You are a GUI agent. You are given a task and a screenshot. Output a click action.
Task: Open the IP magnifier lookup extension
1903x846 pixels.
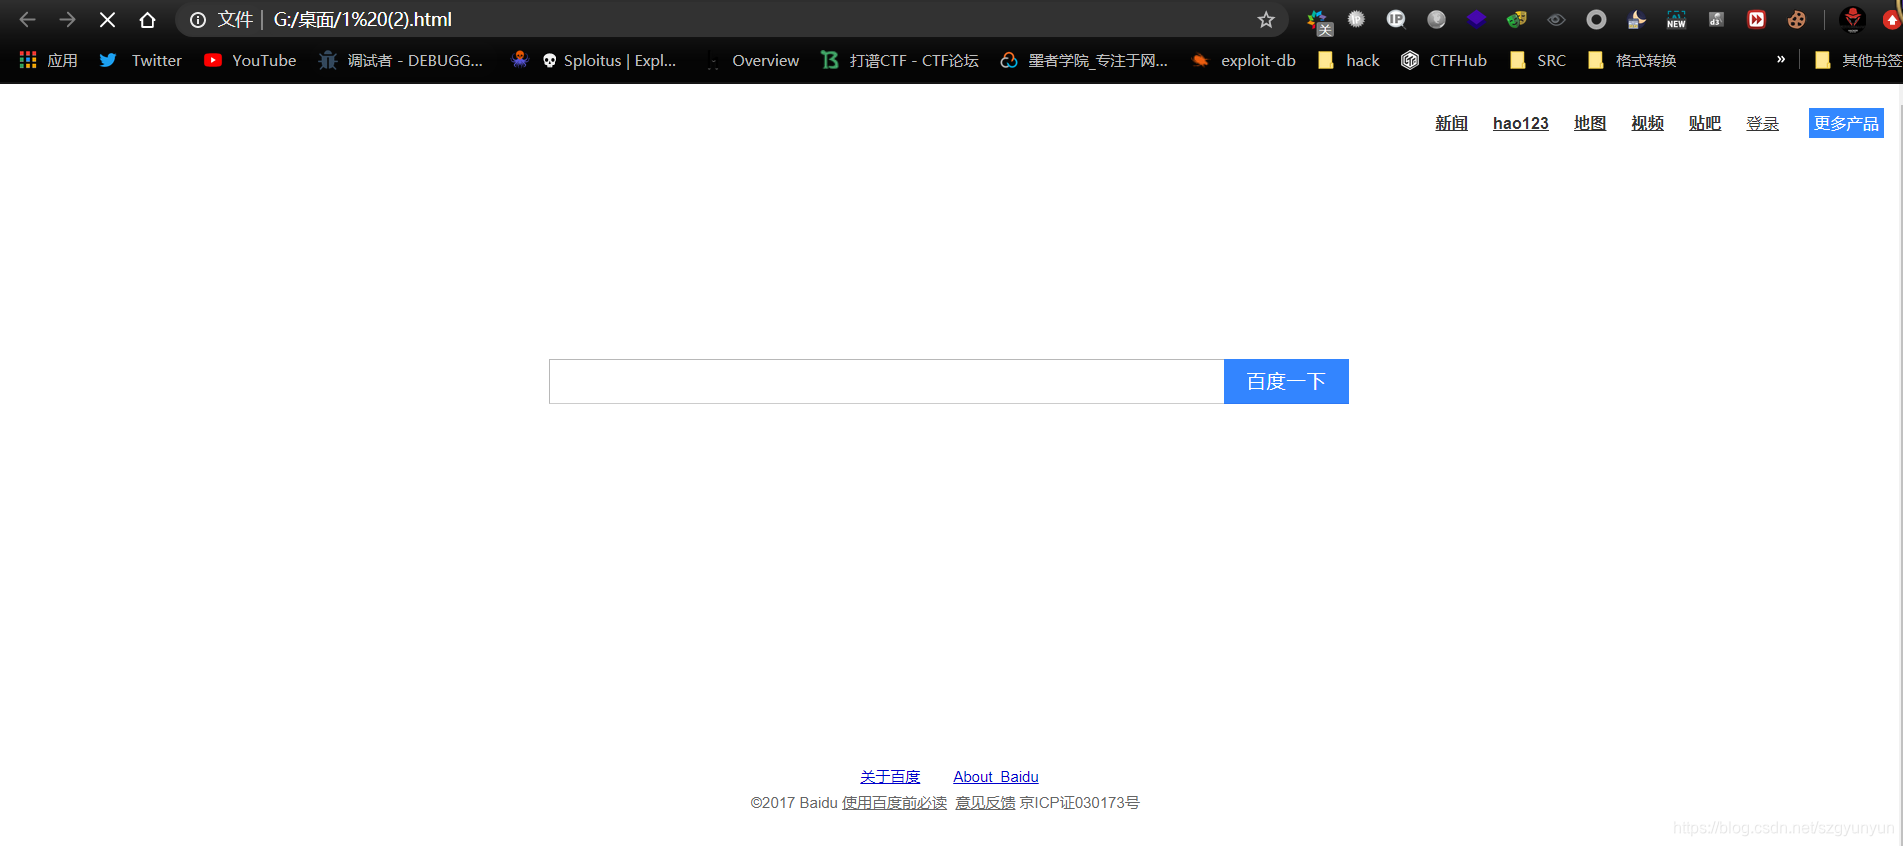(1396, 19)
